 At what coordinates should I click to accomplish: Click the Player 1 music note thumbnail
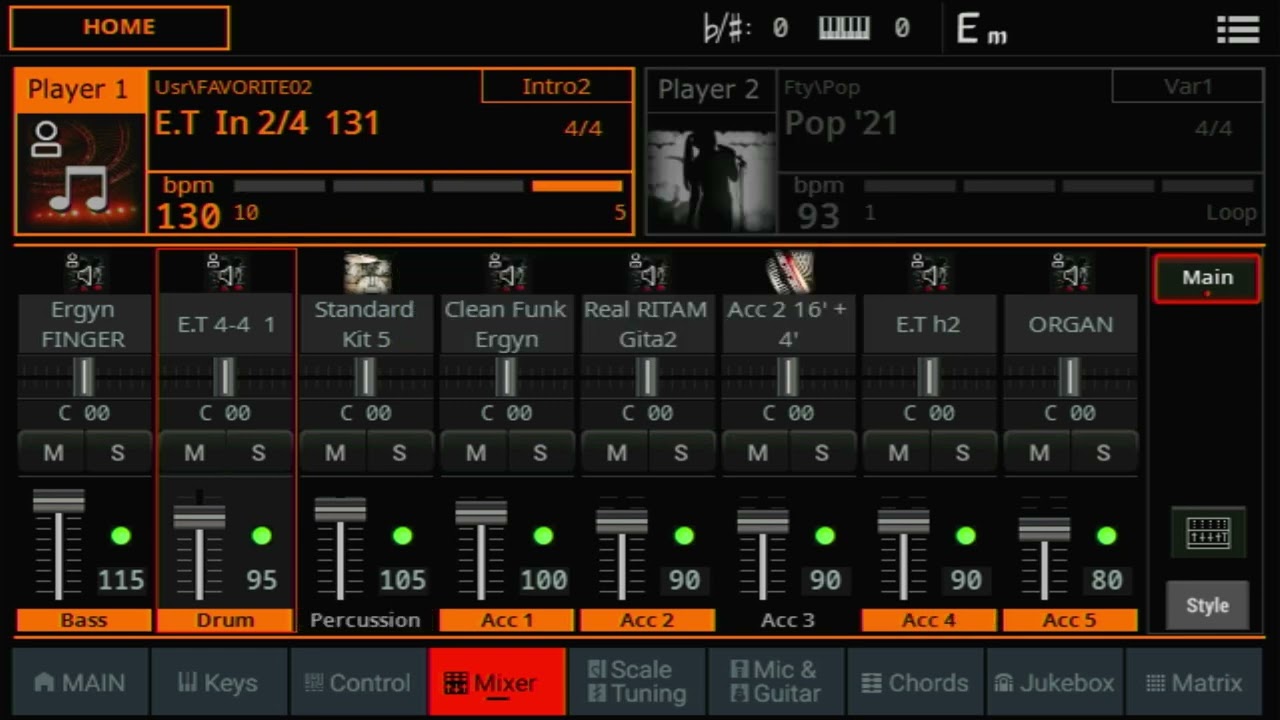coord(80,172)
